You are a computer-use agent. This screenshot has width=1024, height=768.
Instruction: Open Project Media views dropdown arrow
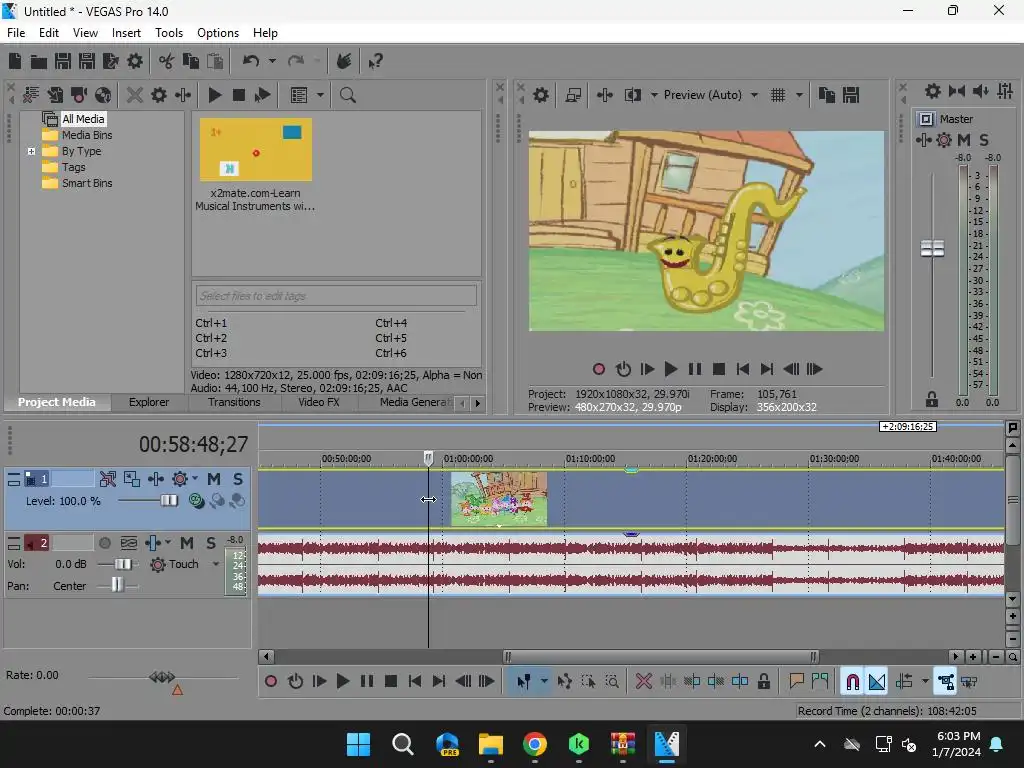click(320, 95)
